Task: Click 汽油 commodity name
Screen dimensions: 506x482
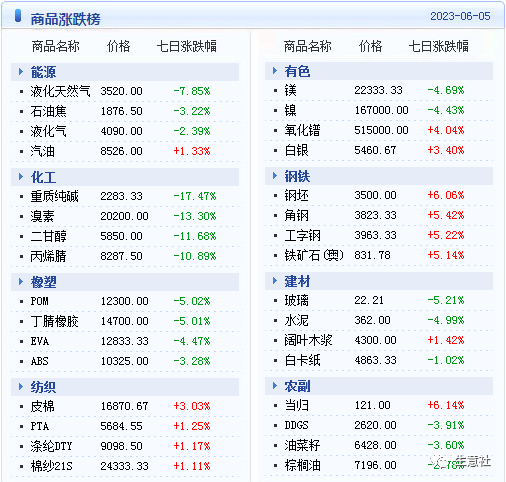Action: [42, 151]
